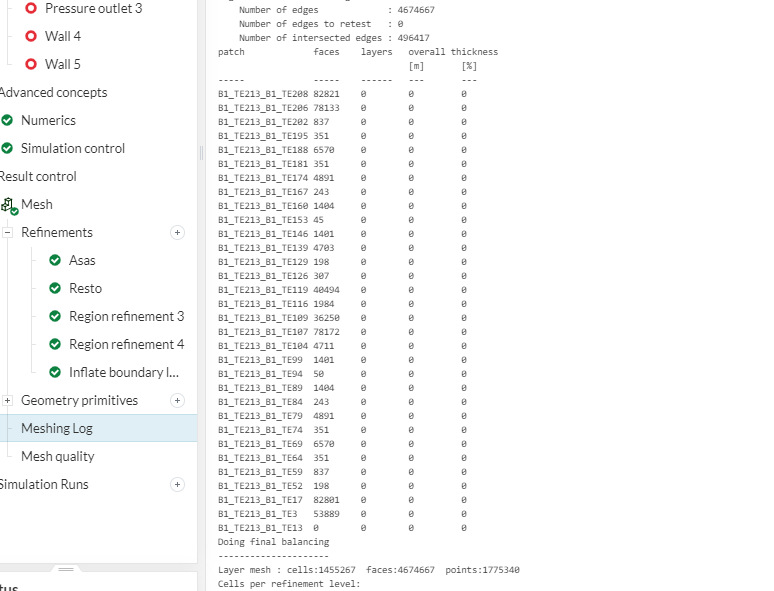The image size is (774, 591).
Task: Collapse the Refinements tree node
Action: coord(8,232)
